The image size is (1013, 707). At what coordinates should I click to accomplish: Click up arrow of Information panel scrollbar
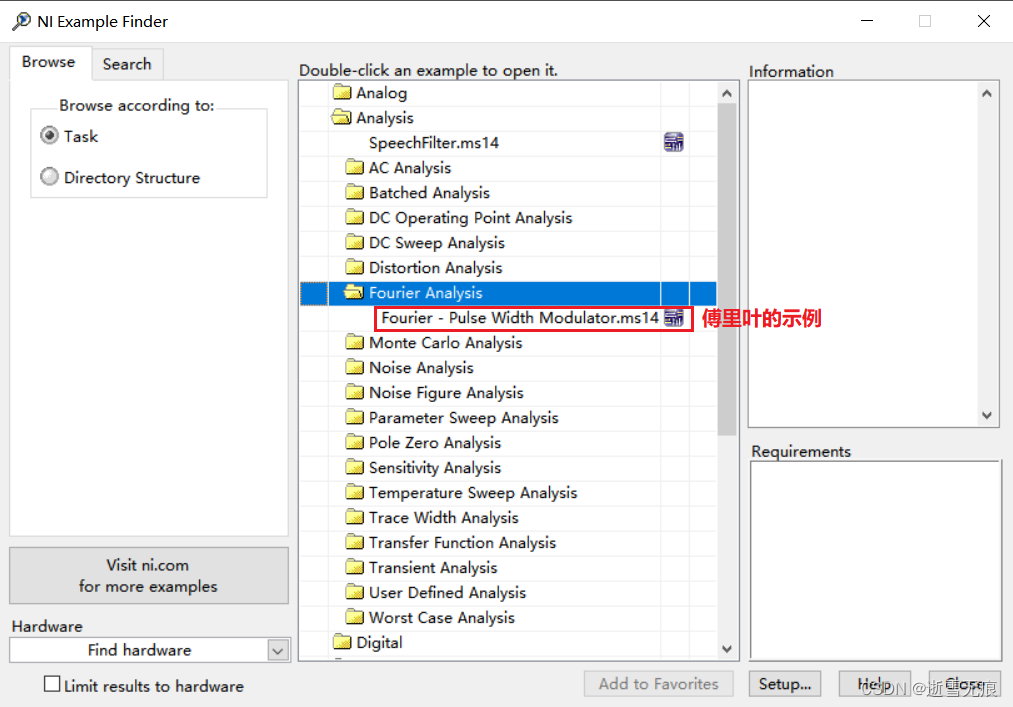coord(987,94)
